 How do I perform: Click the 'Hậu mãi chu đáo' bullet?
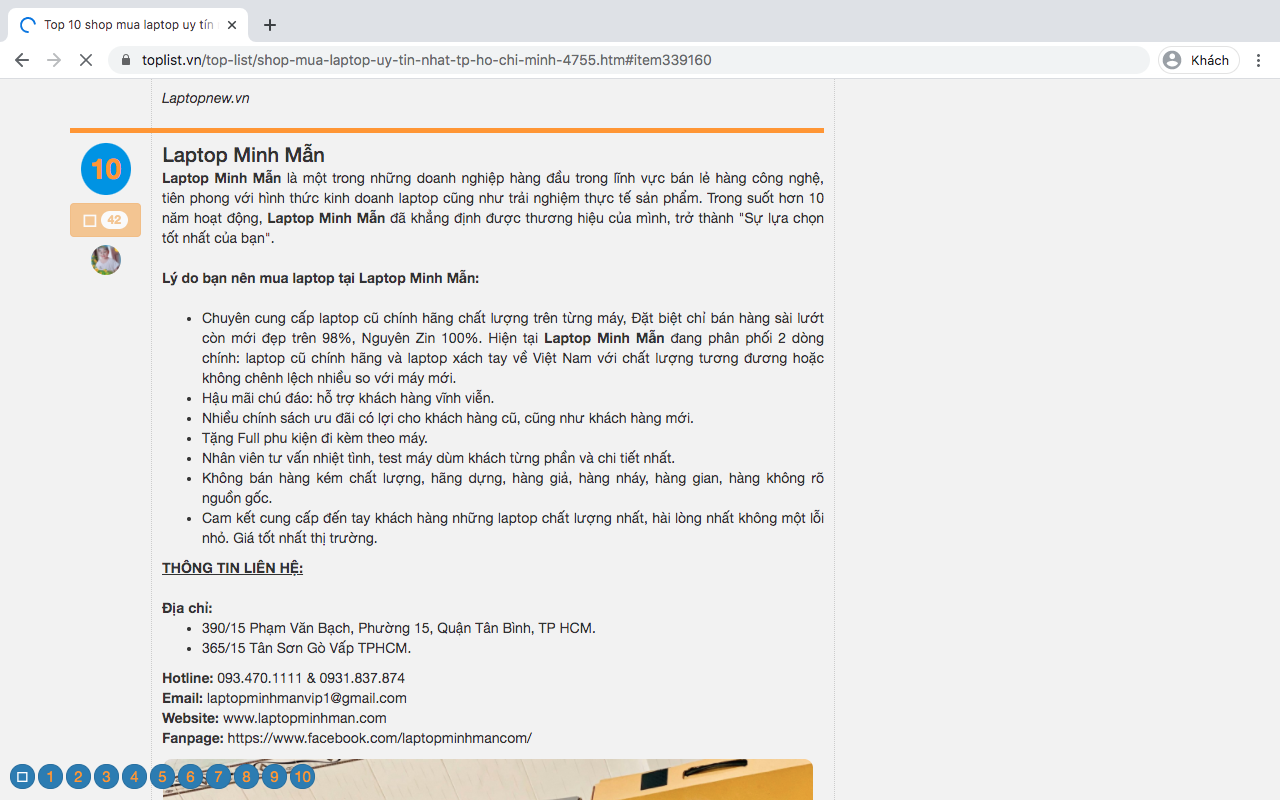(x=347, y=398)
